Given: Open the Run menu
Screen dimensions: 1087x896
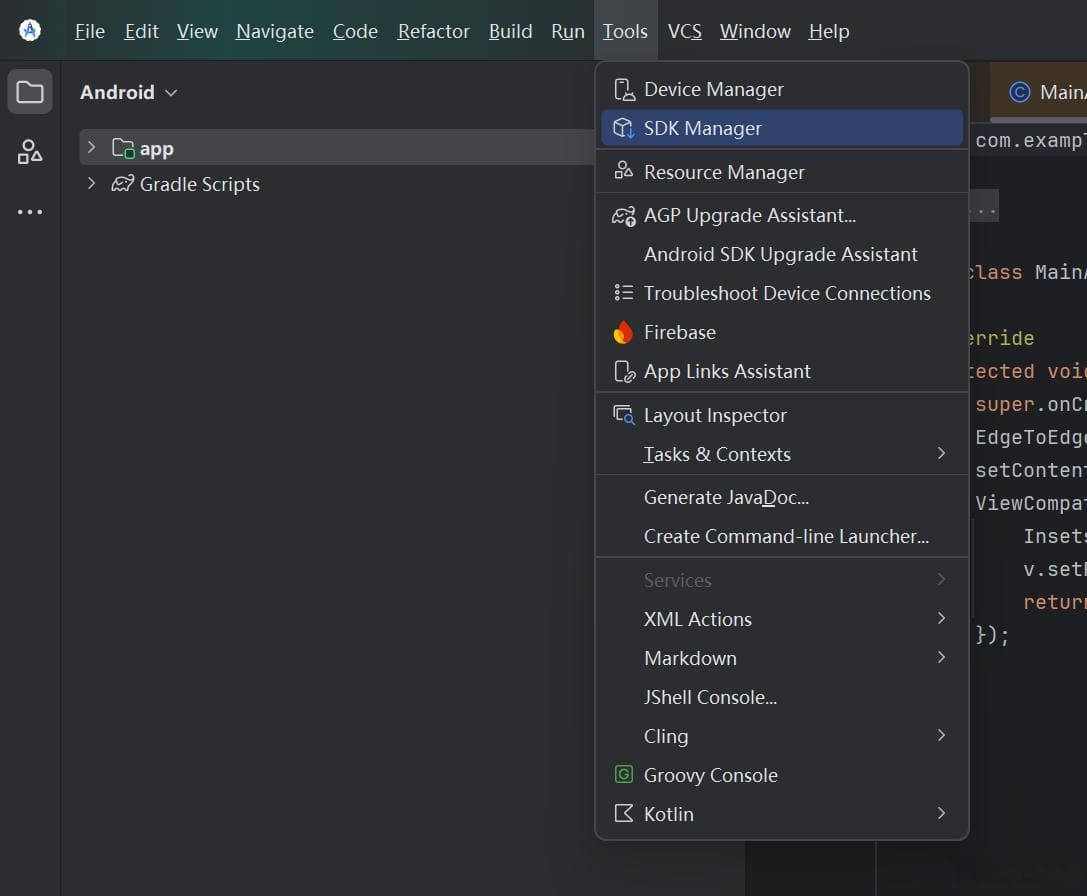Looking at the screenshot, I should [x=568, y=31].
